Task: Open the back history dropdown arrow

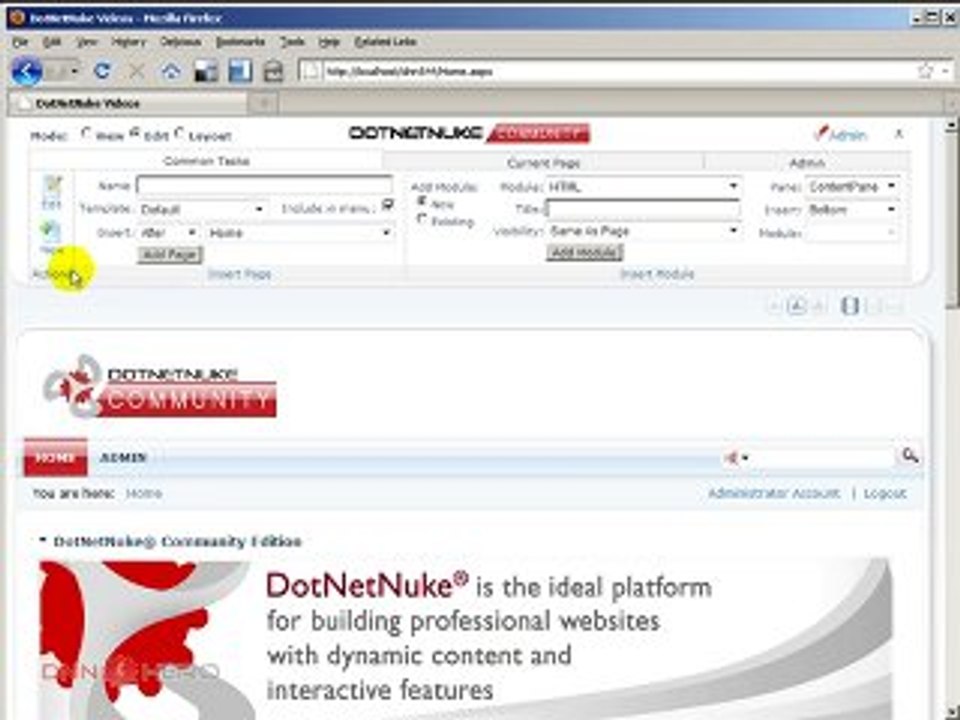Action: [x=74, y=71]
